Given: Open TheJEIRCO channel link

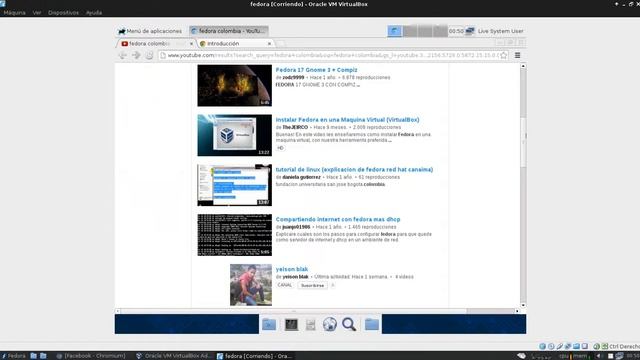Looking at the screenshot, I should [295, 127].
